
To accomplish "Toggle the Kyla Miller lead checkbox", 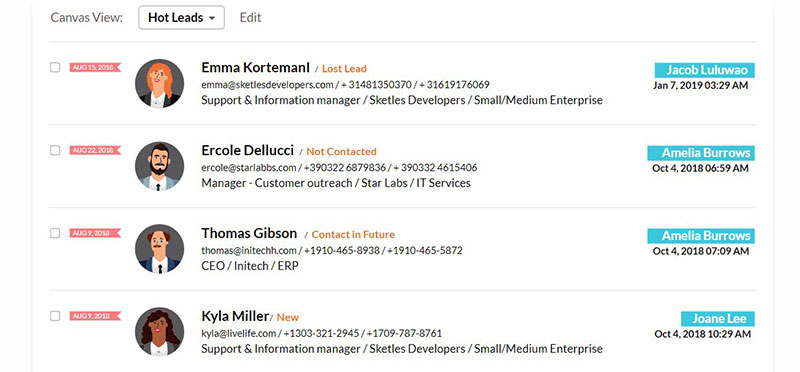I will click(x=55, y=316).
